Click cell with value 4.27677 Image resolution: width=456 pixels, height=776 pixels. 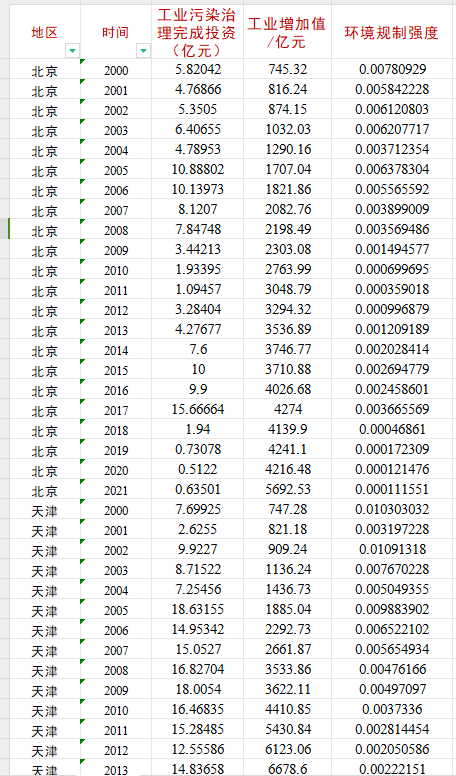pos(198,330)
